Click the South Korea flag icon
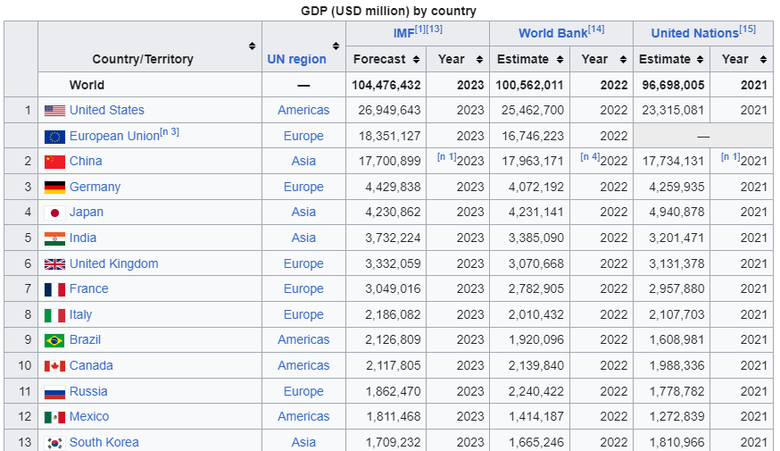 click(x=55, y=443)
